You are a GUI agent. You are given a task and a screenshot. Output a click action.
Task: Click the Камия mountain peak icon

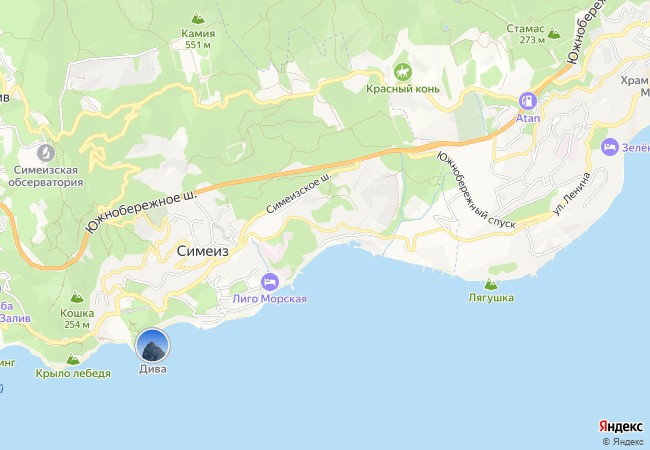click(x=198, y=18)
